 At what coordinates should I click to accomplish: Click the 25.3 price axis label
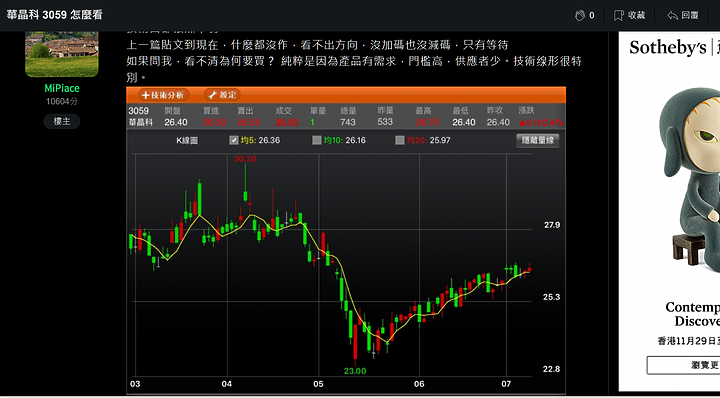[552, 297]
